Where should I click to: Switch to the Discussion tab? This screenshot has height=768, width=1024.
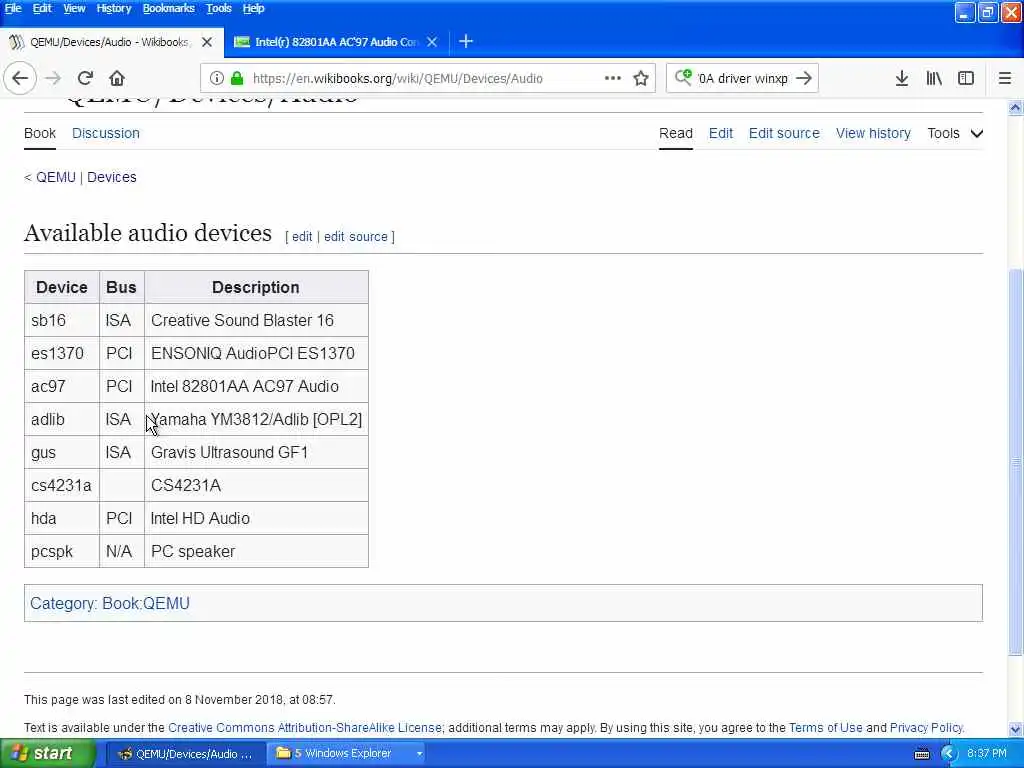tap(106, 133)
